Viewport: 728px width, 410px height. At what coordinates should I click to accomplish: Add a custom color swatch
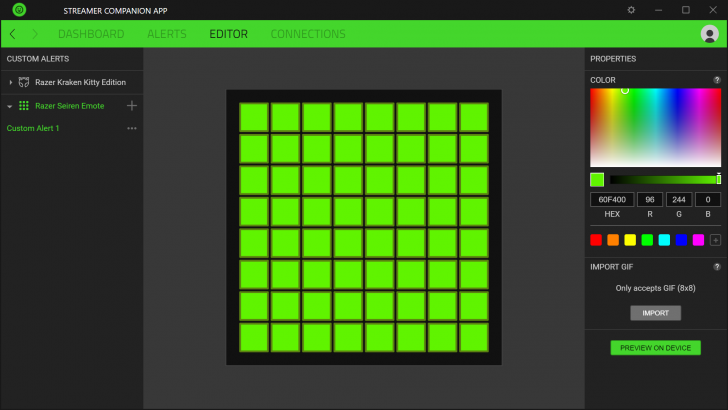(715, 240)
